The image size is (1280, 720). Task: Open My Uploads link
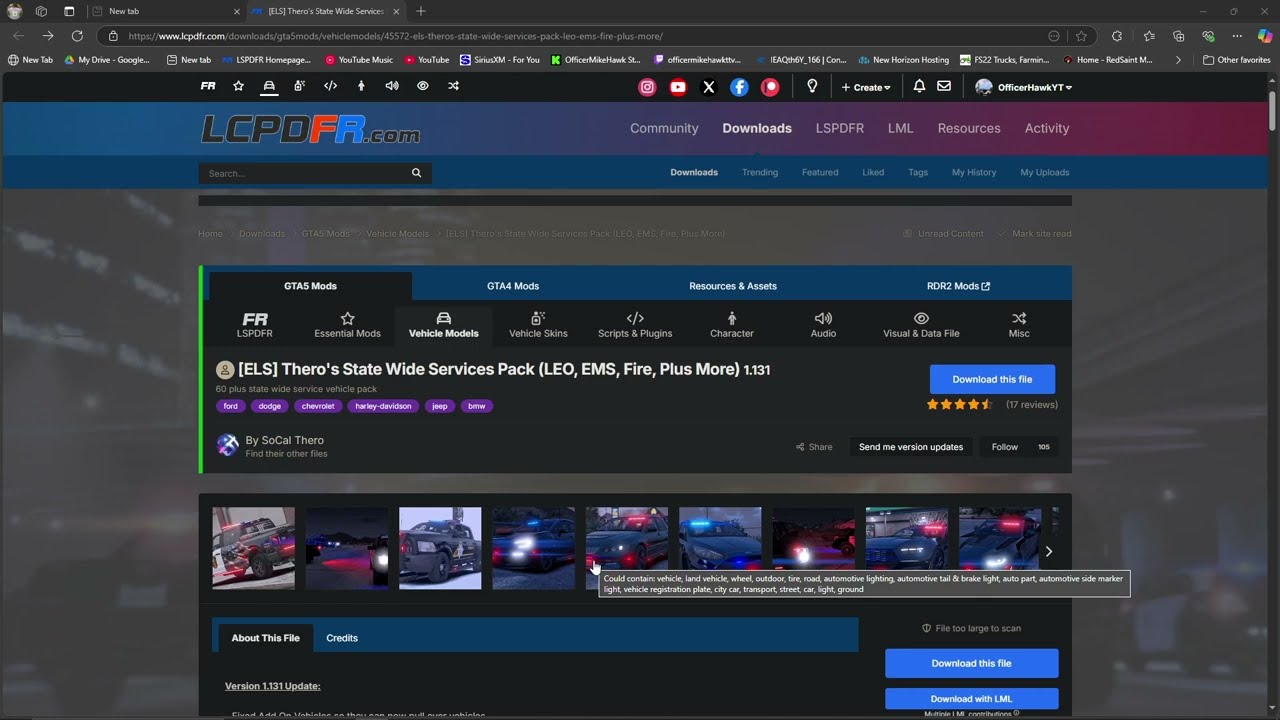tap(1045, 172)
